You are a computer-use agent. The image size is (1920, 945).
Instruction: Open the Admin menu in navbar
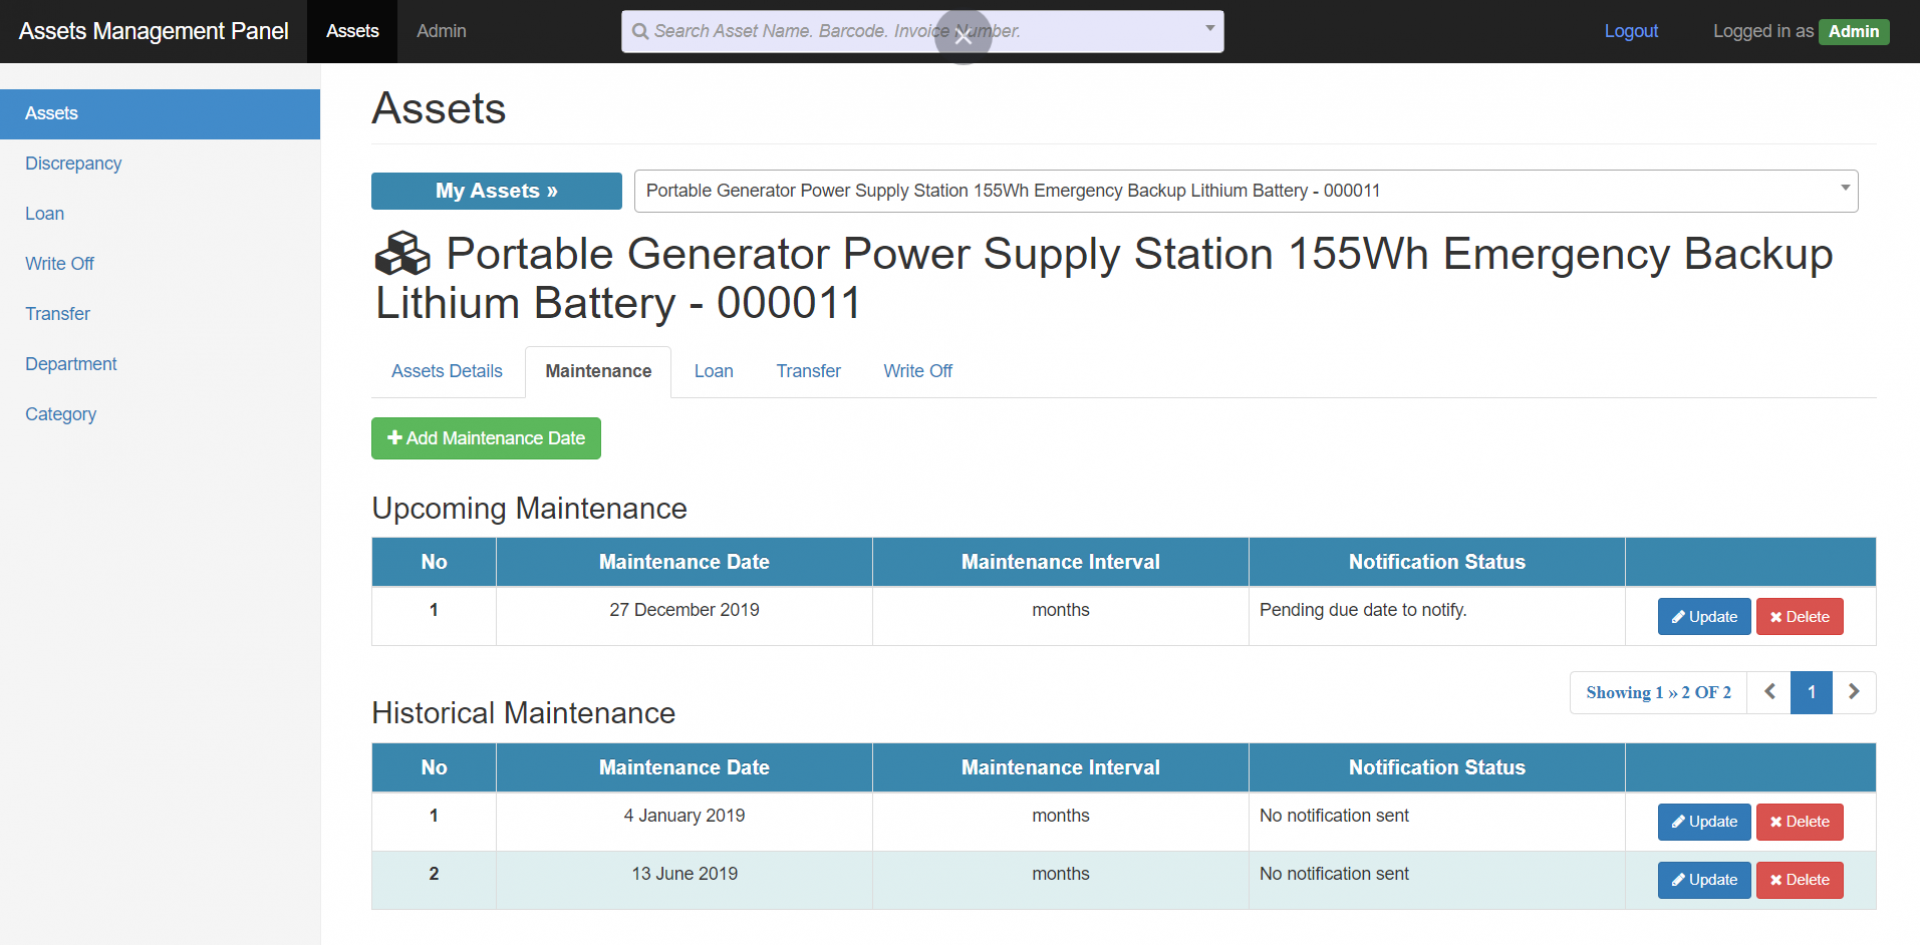click(x=441, y=31)
